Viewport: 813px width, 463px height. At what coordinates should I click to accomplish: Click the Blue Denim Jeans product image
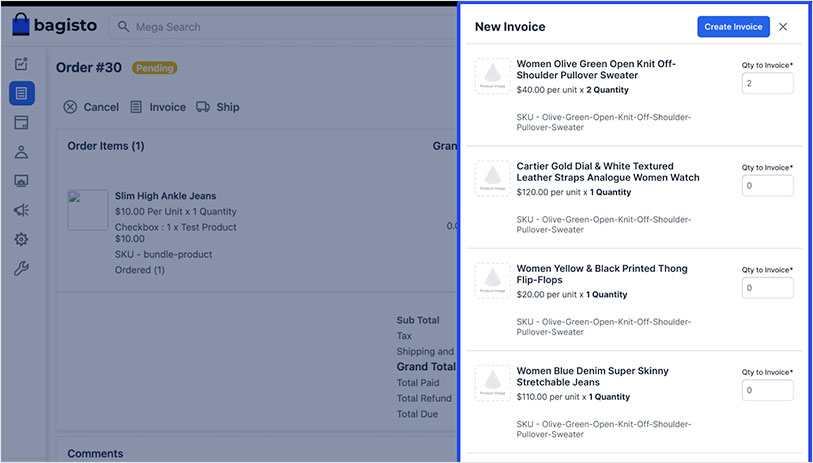tap(493, 383)
